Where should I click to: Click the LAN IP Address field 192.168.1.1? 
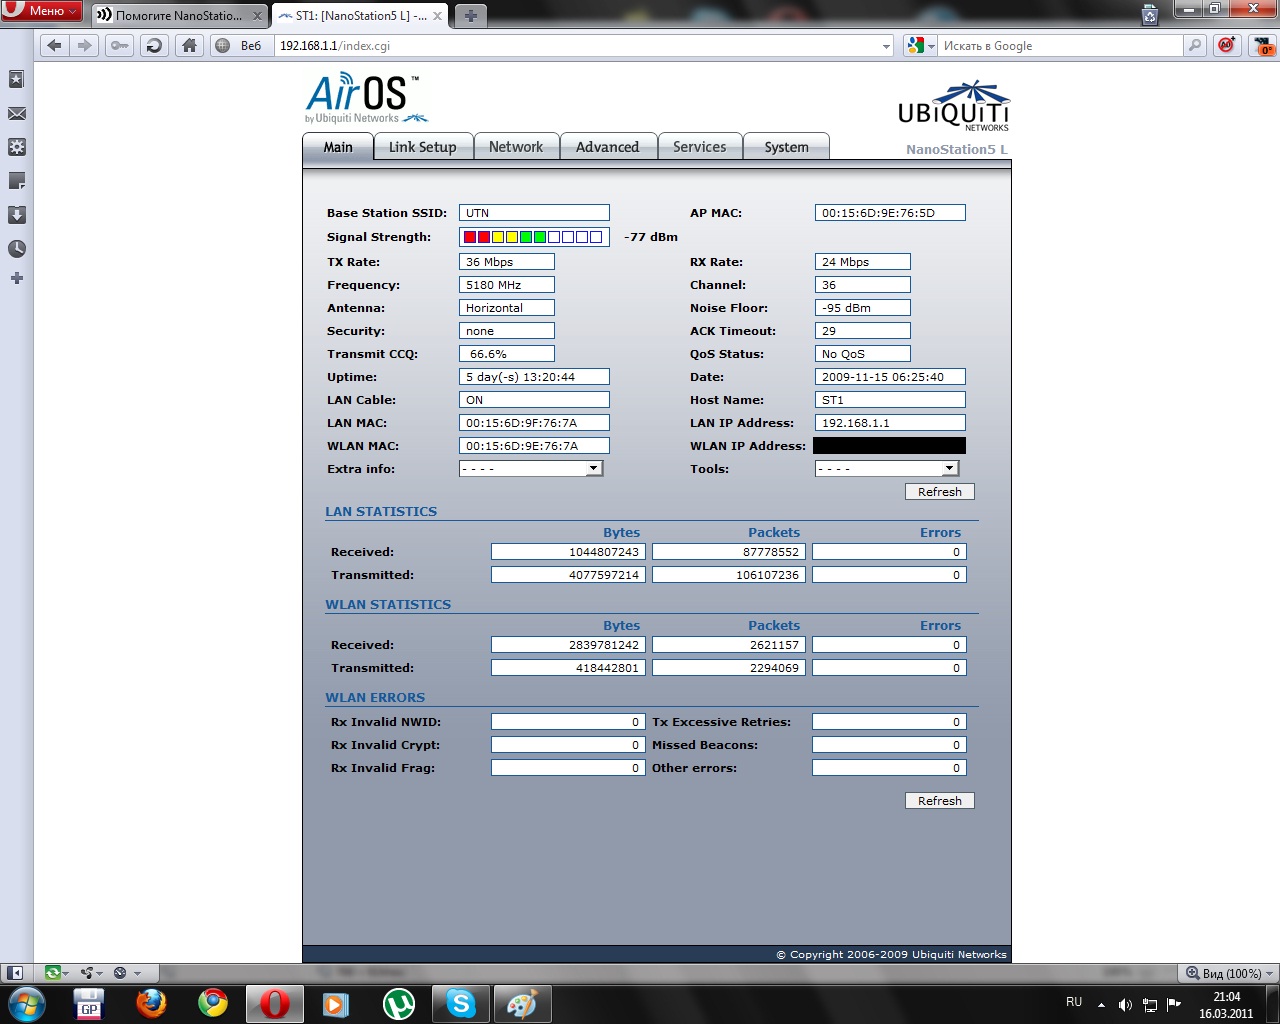[890, 423]
